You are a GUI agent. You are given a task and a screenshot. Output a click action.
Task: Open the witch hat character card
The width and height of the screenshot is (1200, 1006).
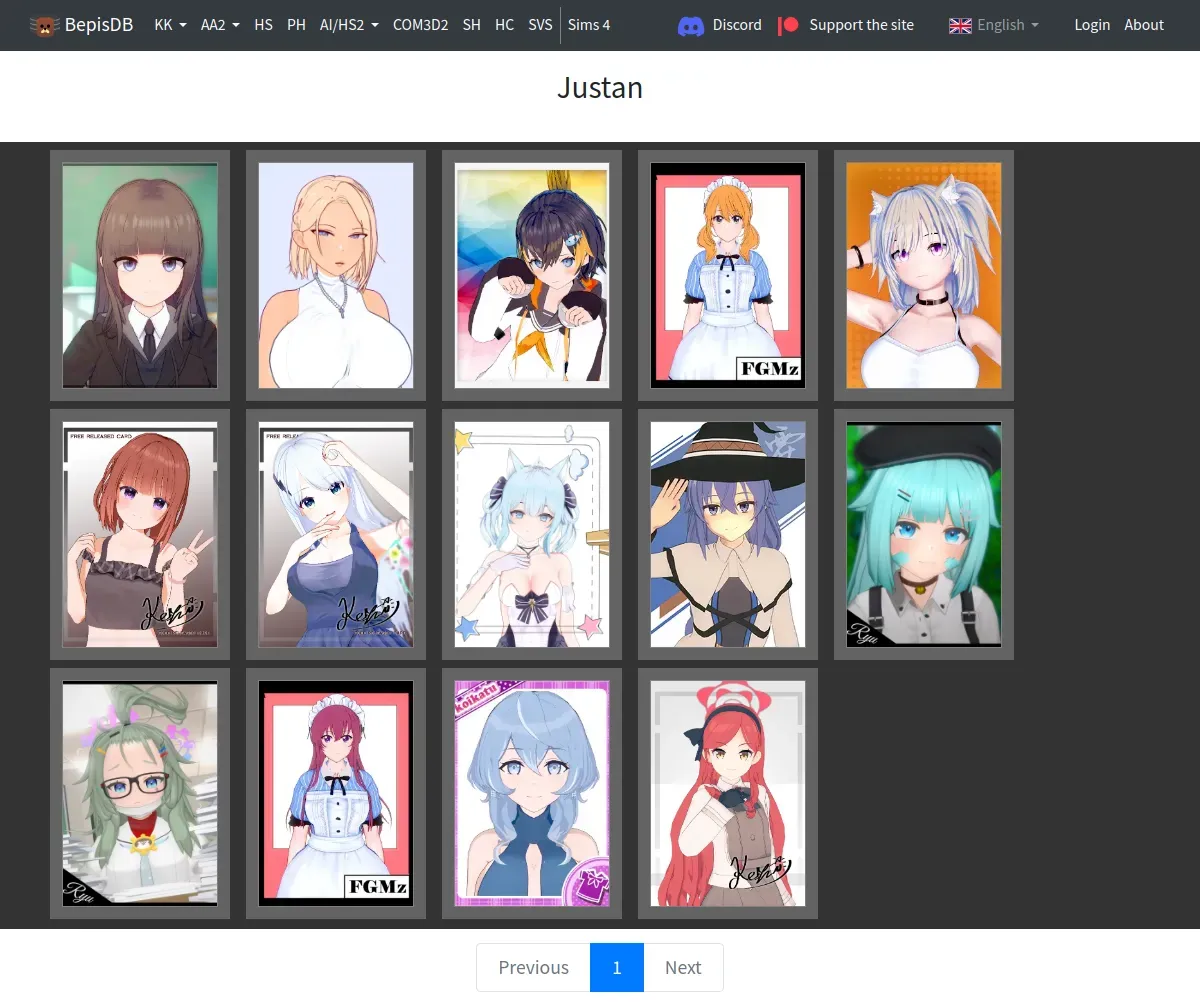728,534
